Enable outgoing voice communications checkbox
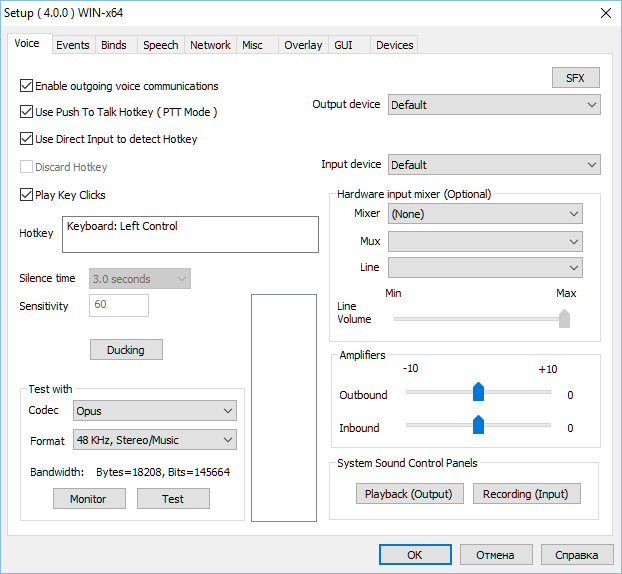 tap(26, 86)
